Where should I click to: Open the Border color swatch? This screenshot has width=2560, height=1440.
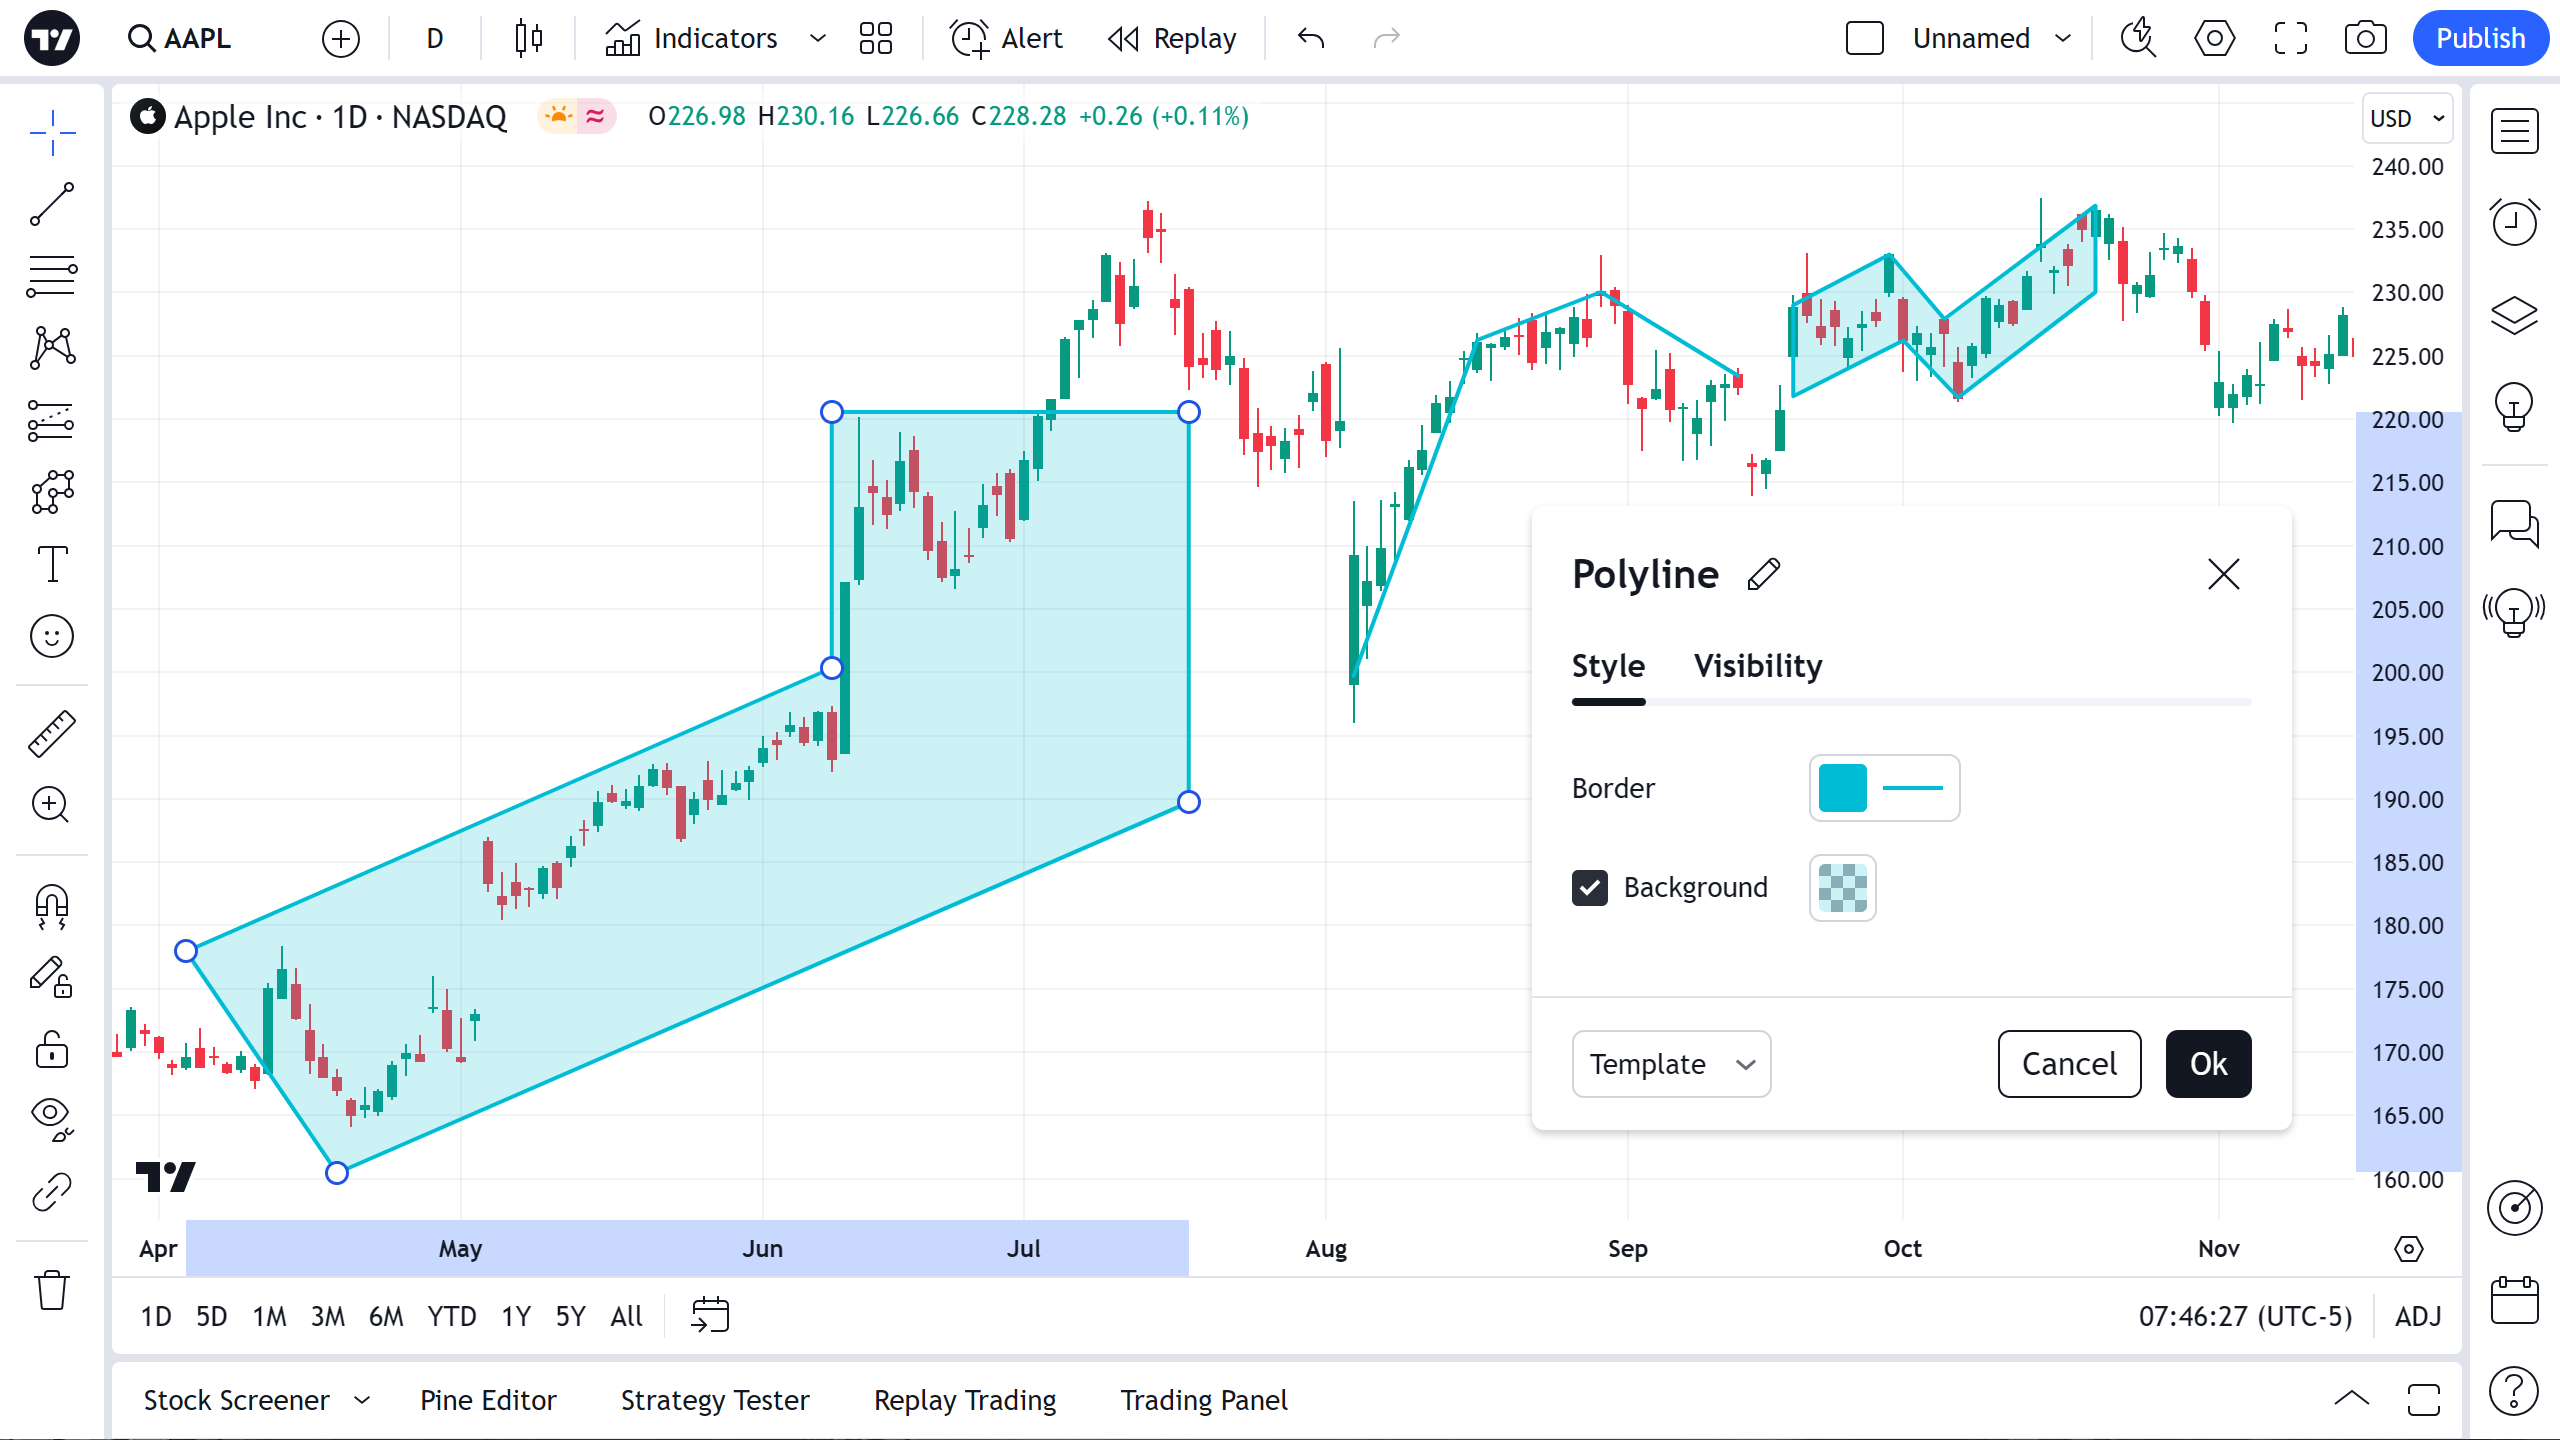click(x=1843, y=788)
